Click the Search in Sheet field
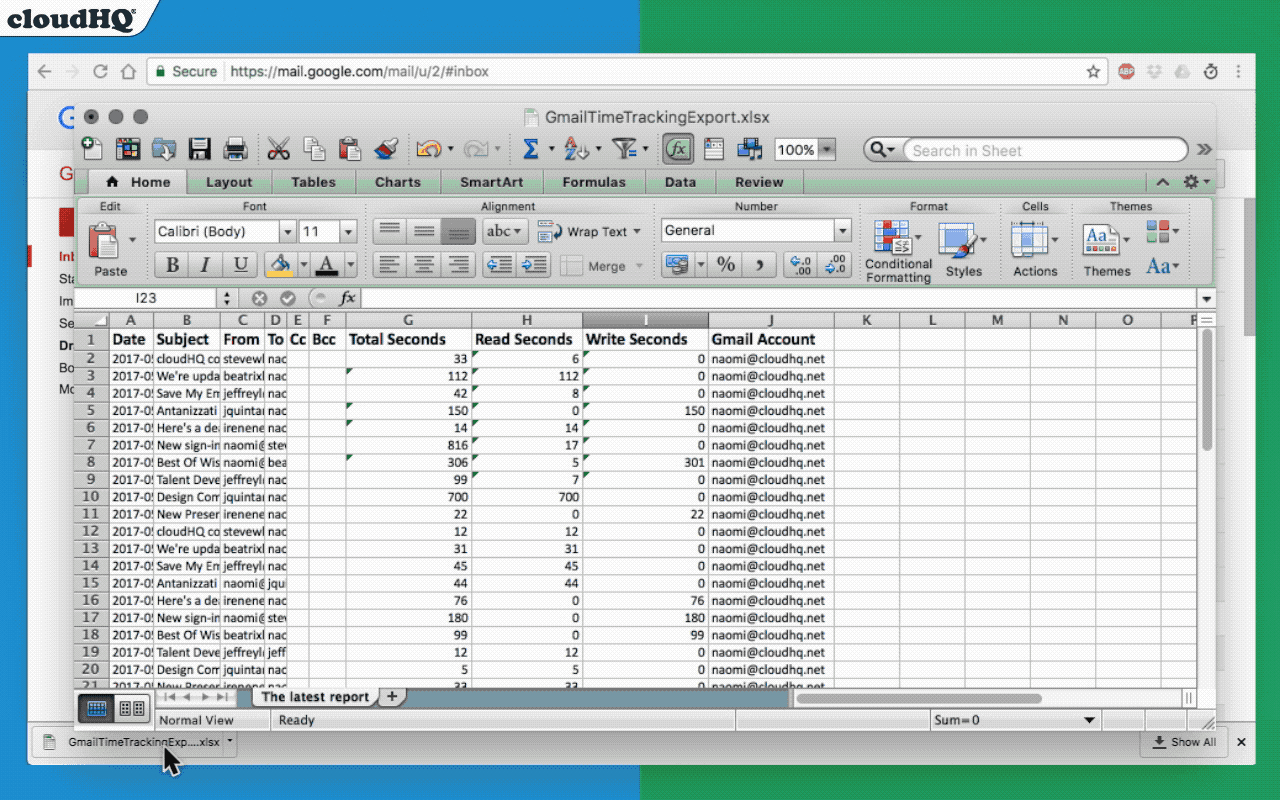The height and width of the screenshot is (800, 1280). coord(1045,150)
